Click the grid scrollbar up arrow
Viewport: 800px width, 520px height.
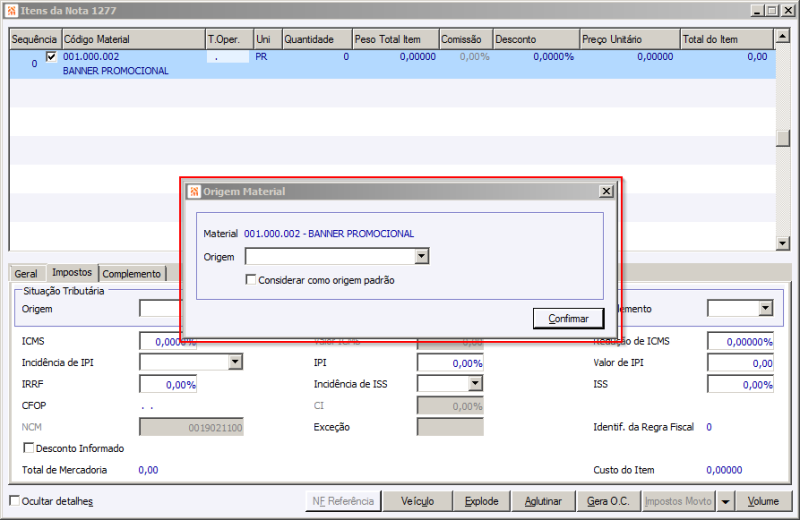(x=782, y=36)
